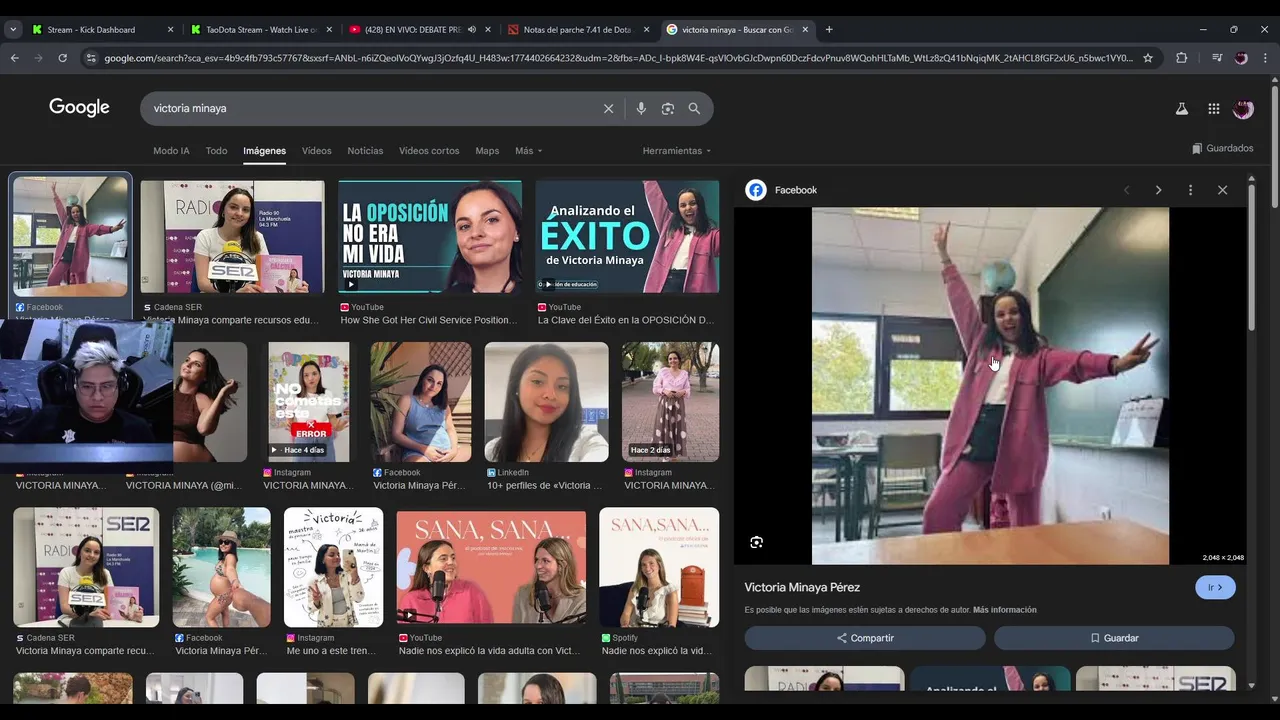Viewport: 1280px width, 720px height.
Task: Click the Ir visit button
Action: click(x=1215, y=587)
